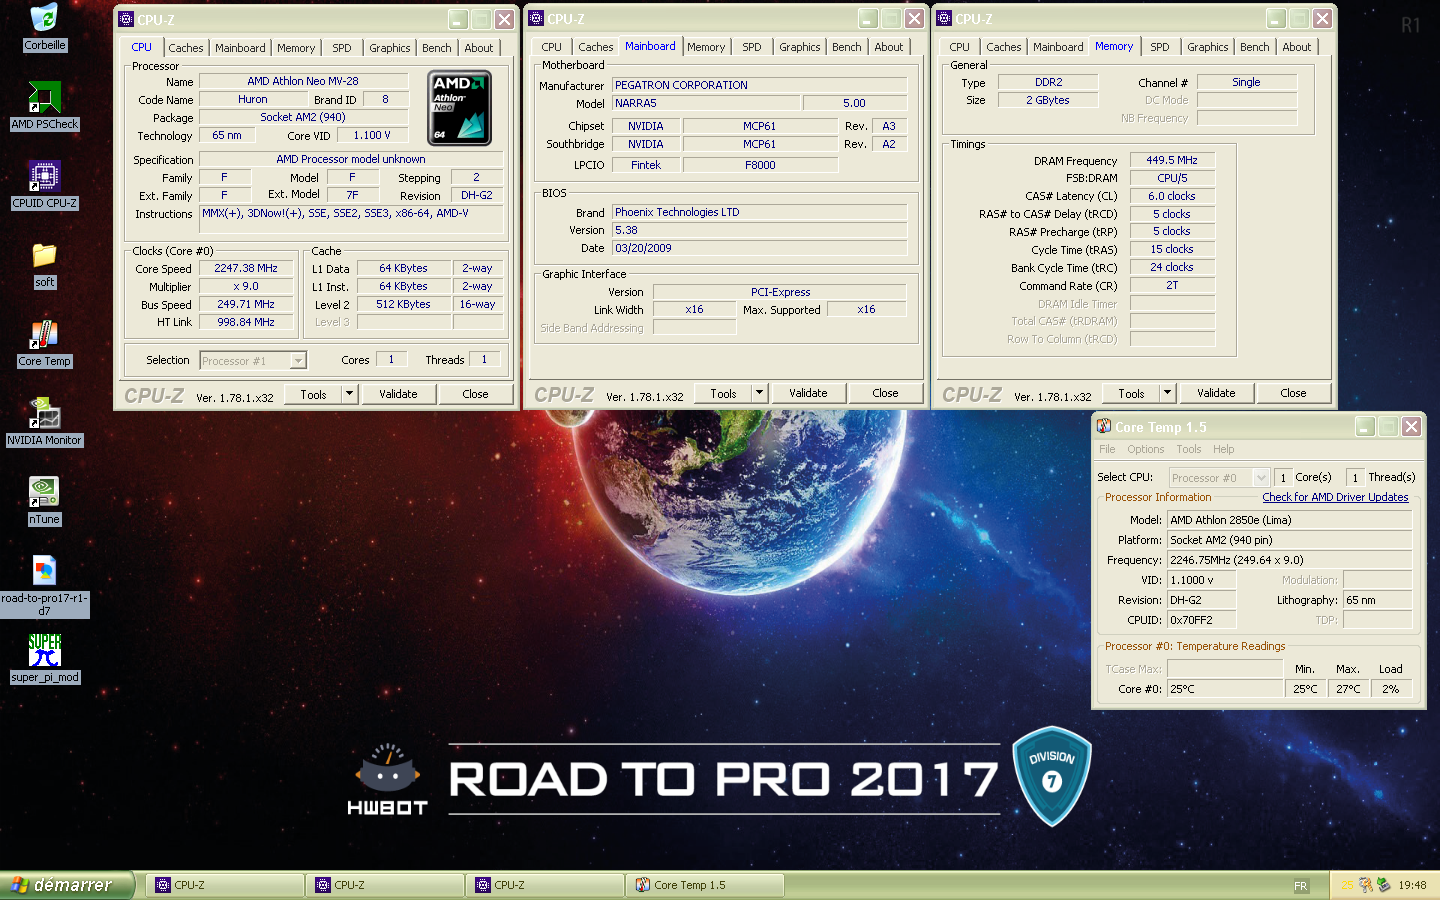Click Validate button in first CPU-Z window
Viewport: 1440px width, 900px height.
coord(398,394)
